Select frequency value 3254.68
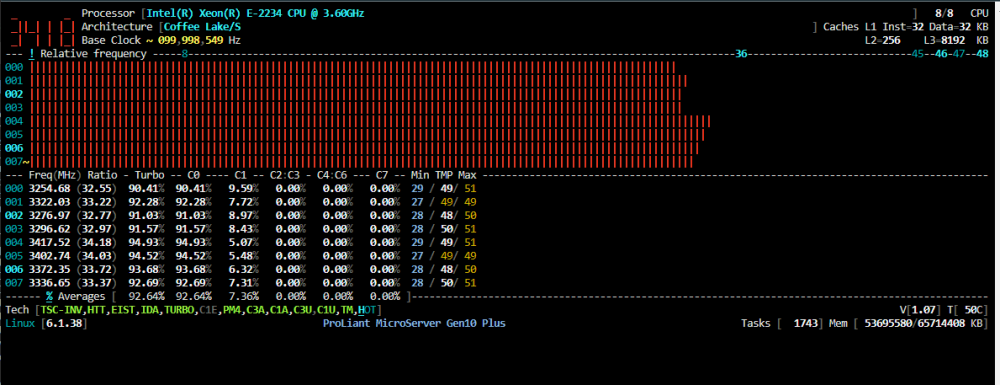 point(50,189)
